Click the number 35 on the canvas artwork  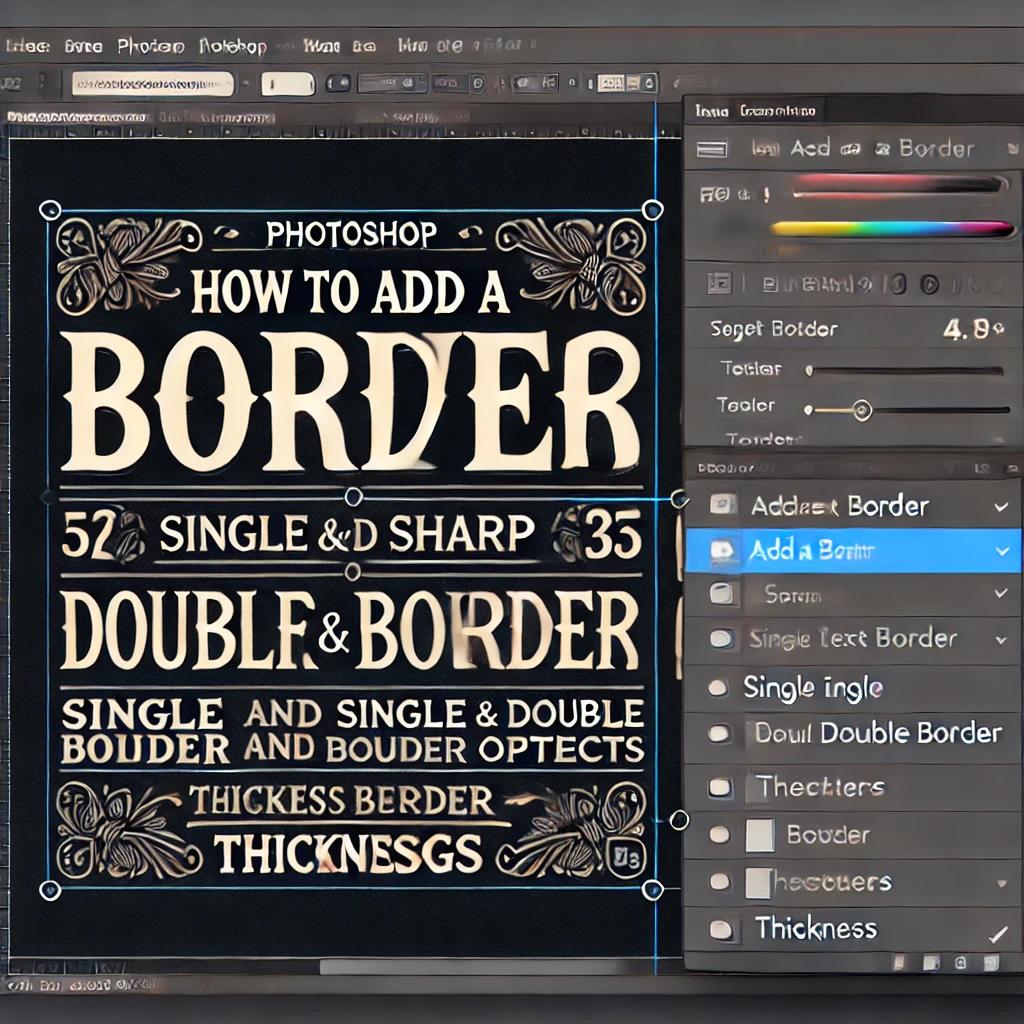[x=613, y=536]
